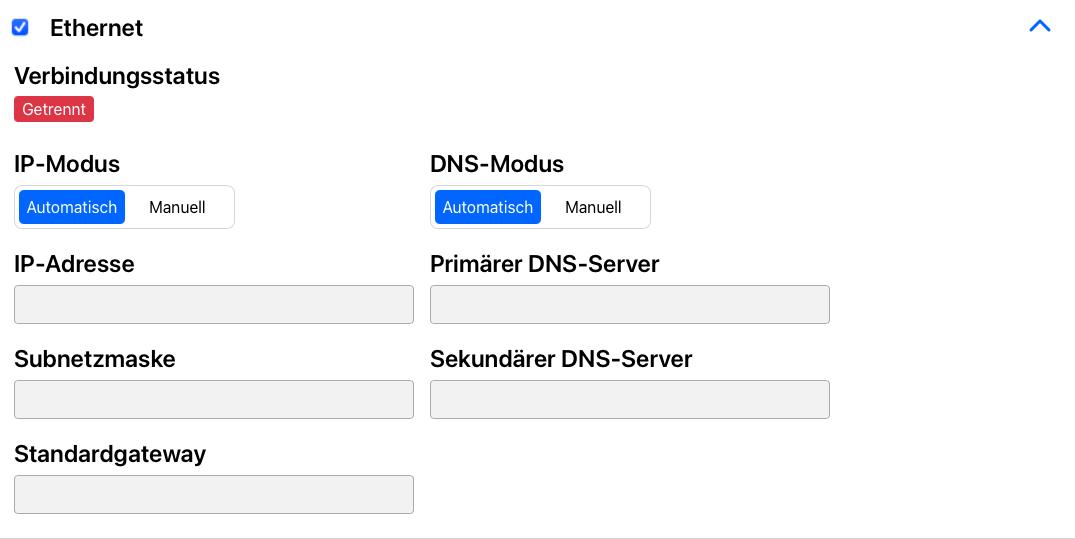
Task: Click into the Subnetzmaske field
Action: click(214, 399)
